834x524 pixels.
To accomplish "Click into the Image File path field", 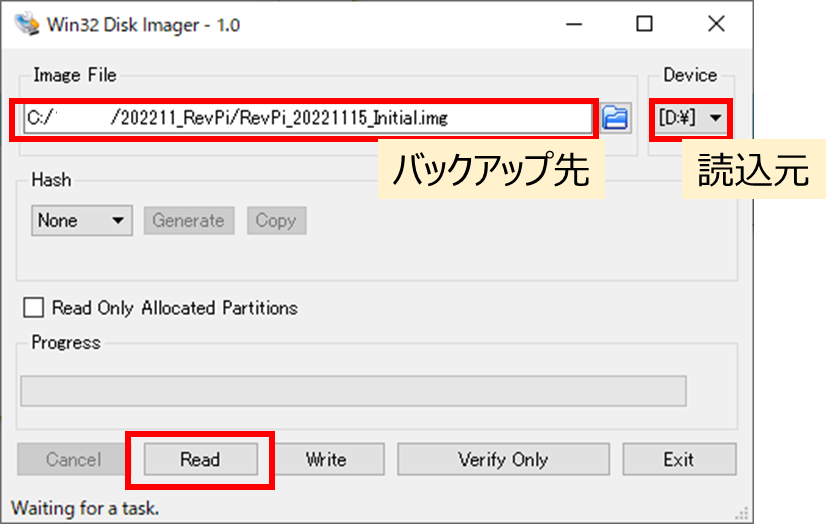I will pyautogui.click(x=308, y=118).
